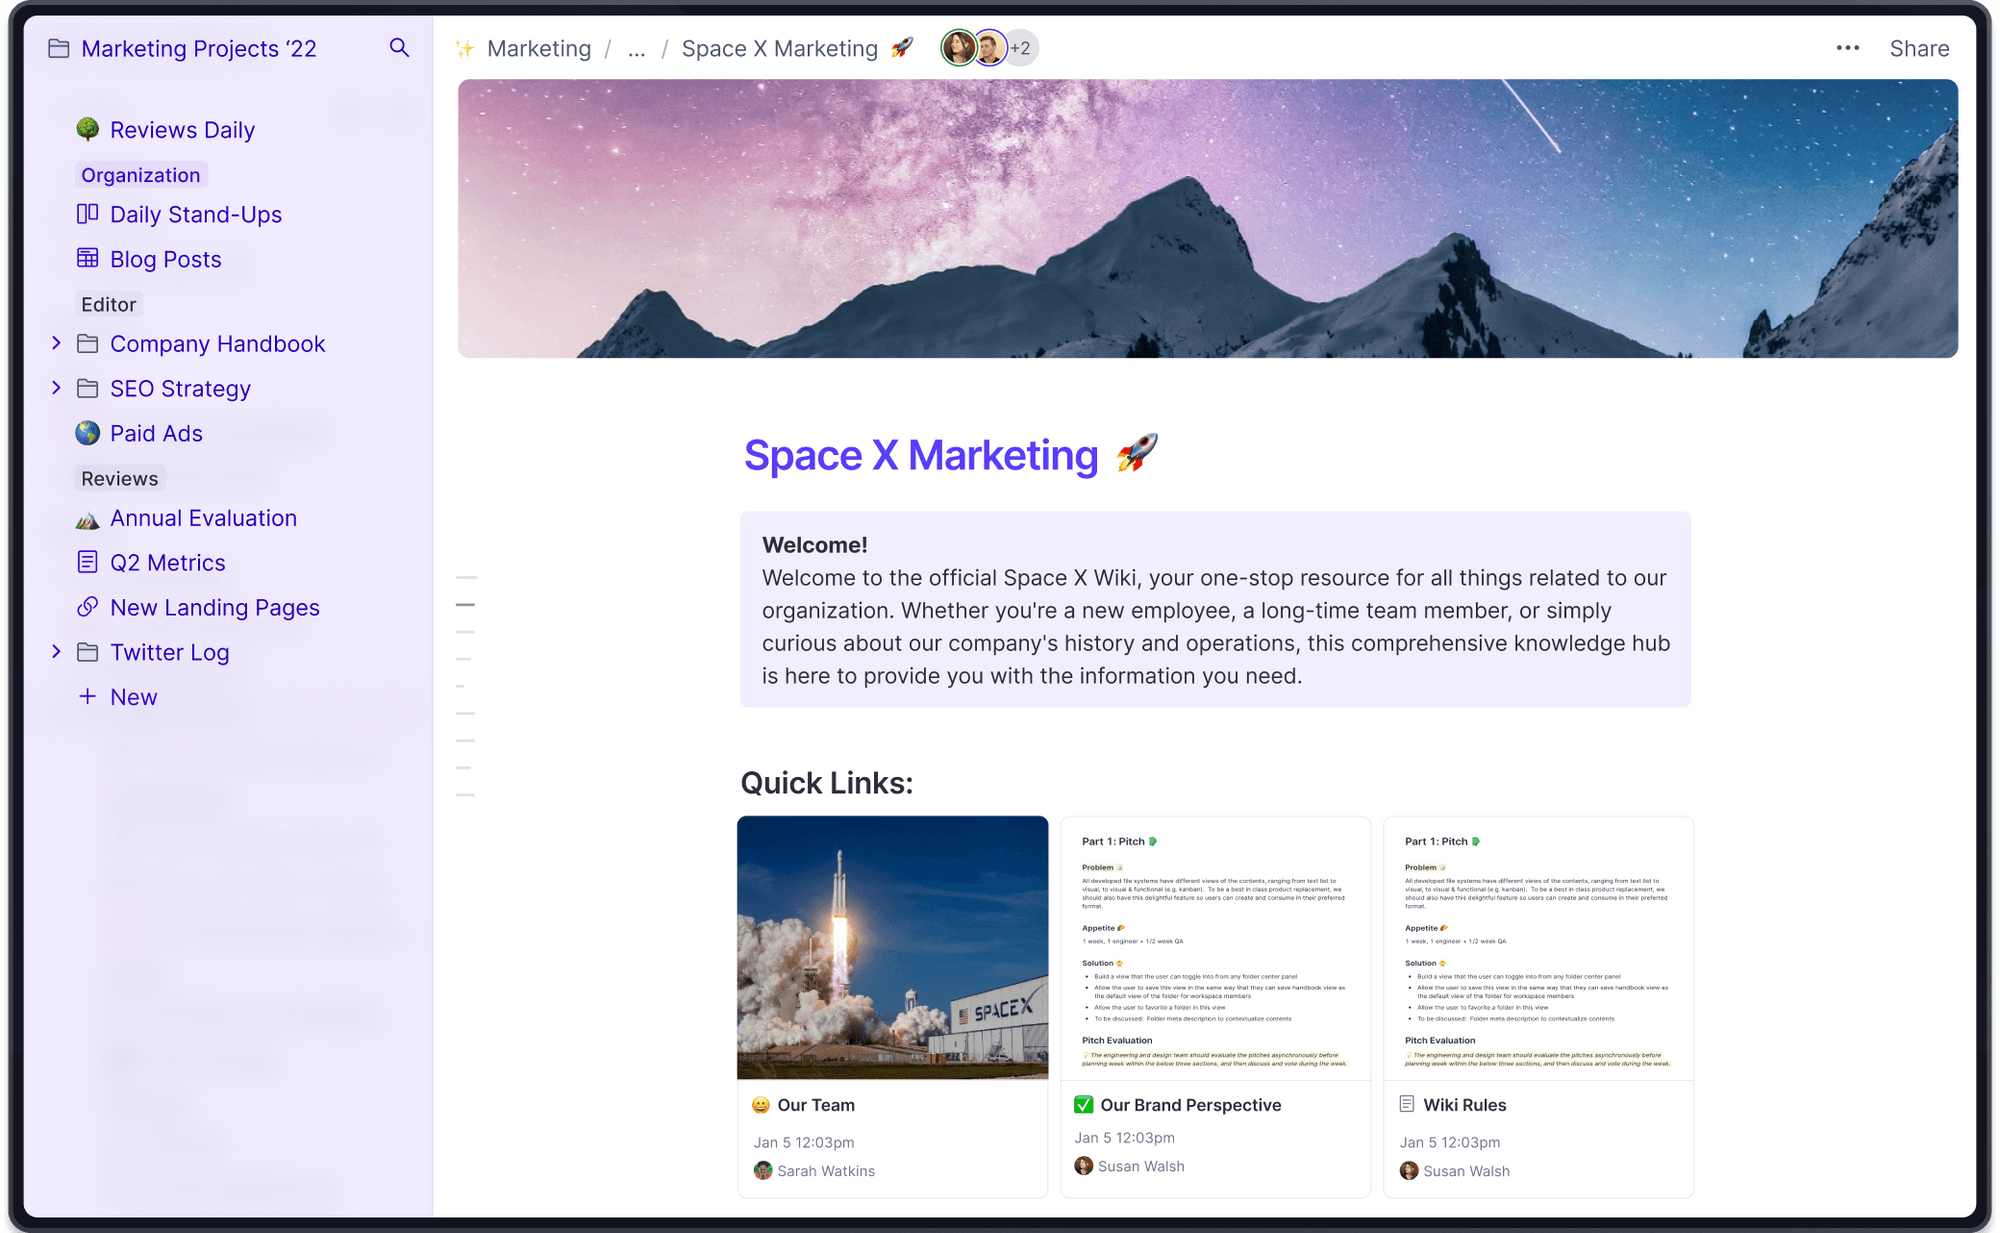The height and width of the screenshot is (1233, 2000).
Task: Click the tree emoji next to Reviews Daily
Action: tap(87, 129)
